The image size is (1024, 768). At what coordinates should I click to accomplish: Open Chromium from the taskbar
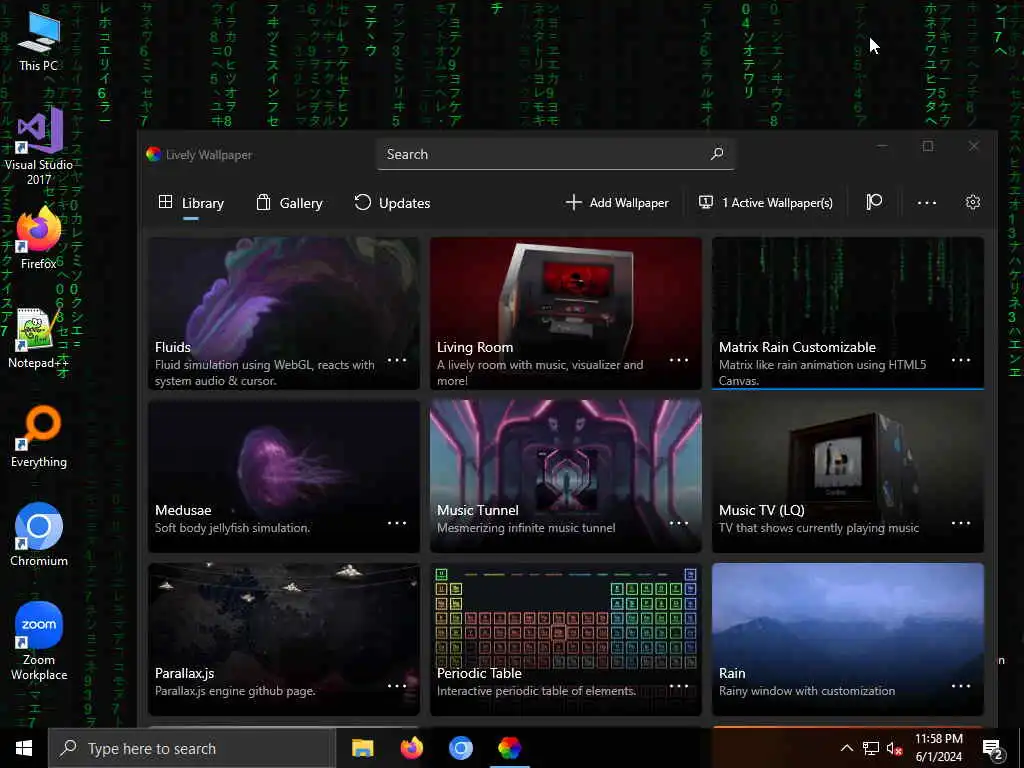pyautogui.click(x=460, y=748)
